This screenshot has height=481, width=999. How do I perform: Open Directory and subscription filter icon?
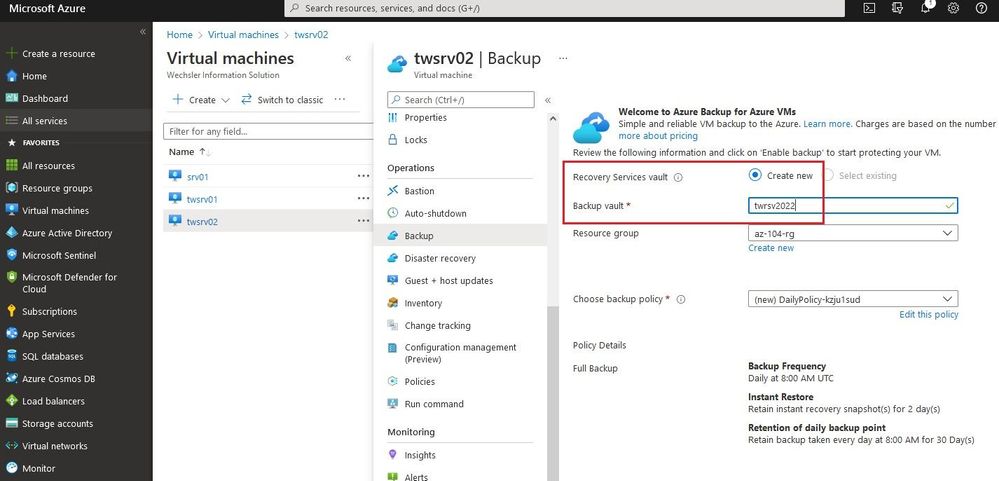pyautogui.click(x=897, y=8)
